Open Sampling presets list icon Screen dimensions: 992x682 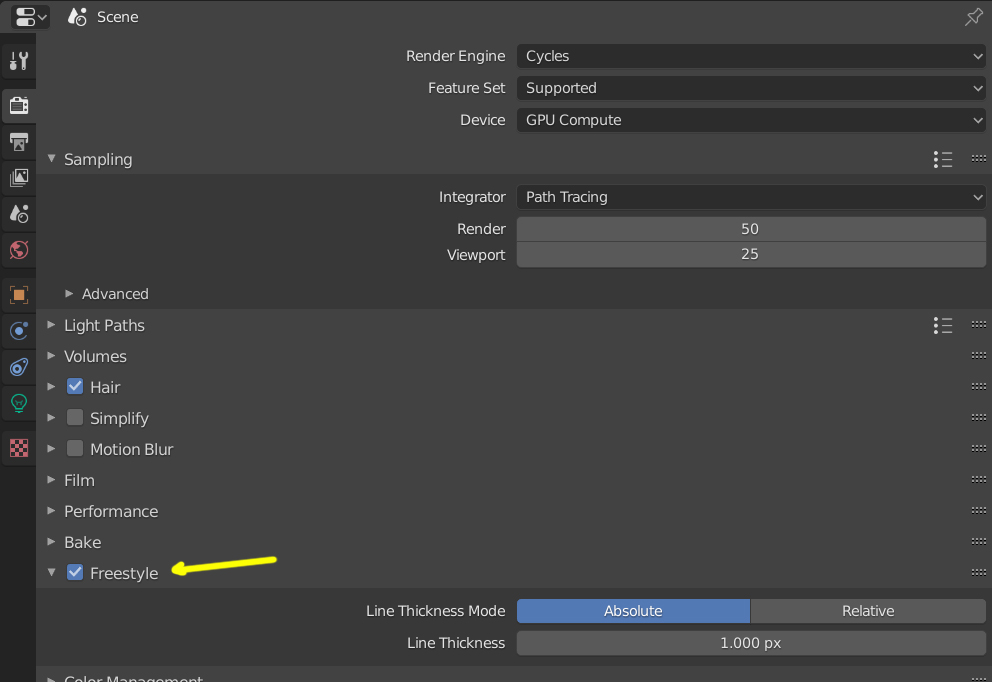(942, 159)
